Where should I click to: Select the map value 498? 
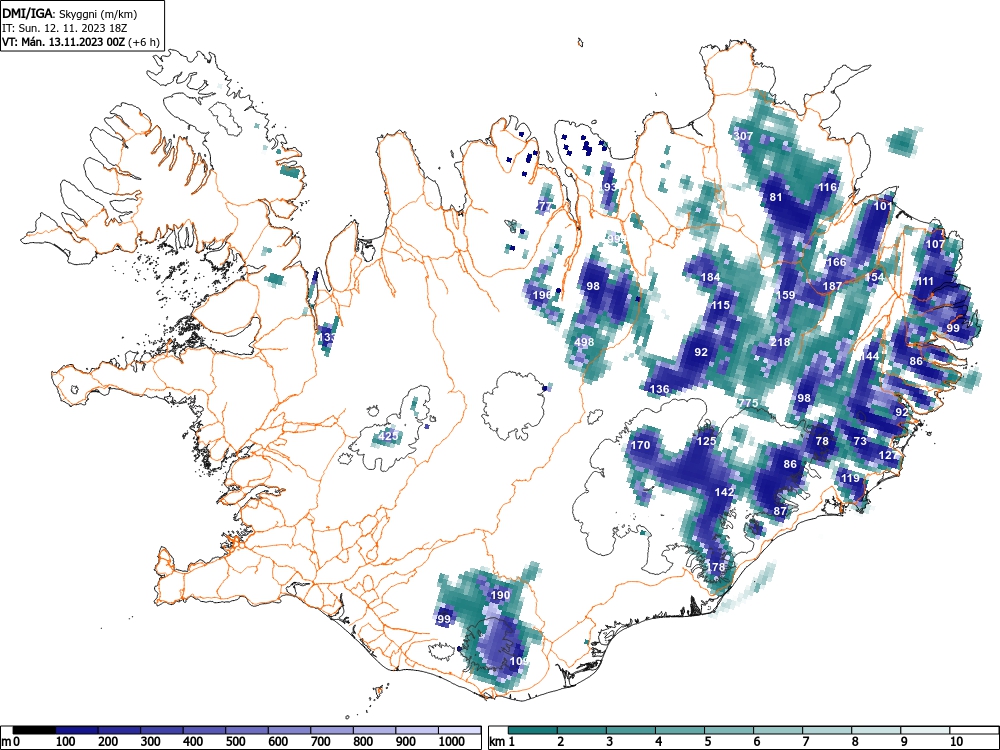click(584, 342)
